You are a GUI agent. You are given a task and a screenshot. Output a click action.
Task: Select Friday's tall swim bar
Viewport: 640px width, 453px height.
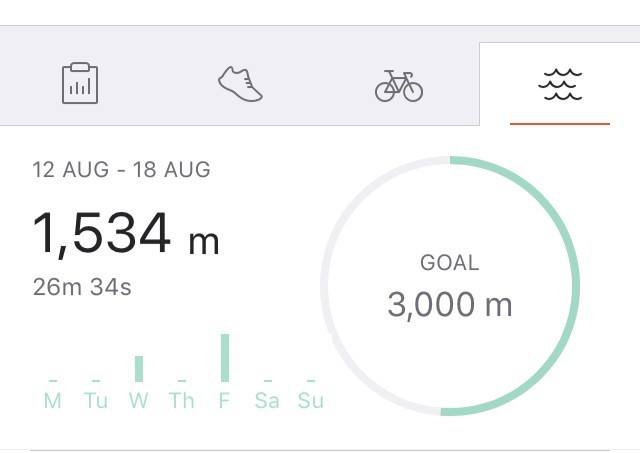[225, 358]
